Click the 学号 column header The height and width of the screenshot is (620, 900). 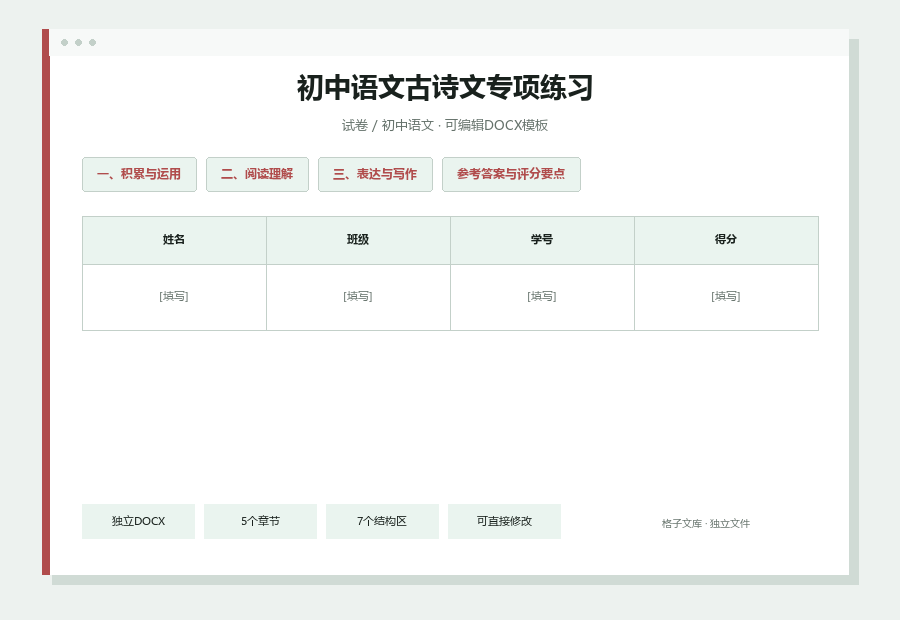pyautogui.click(x=542, y=240)
